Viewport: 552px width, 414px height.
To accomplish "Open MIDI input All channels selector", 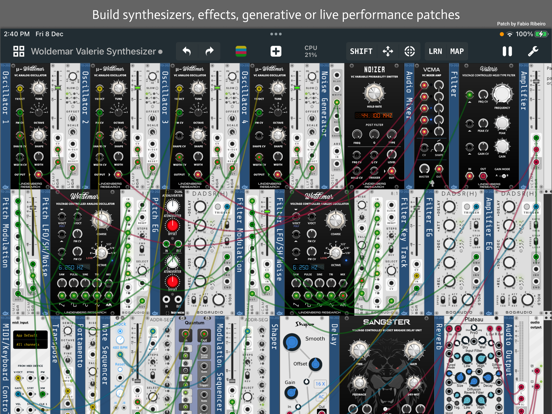I will 30,344.
